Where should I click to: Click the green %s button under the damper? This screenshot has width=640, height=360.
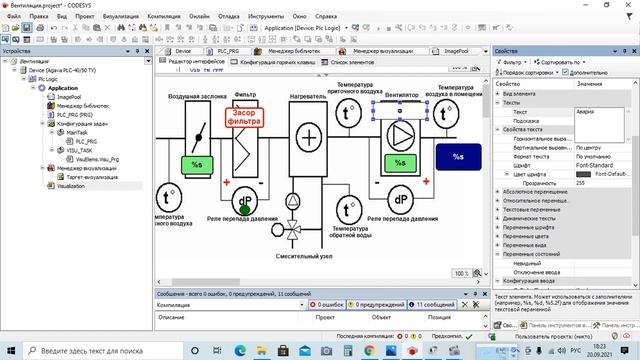[197, 165]
